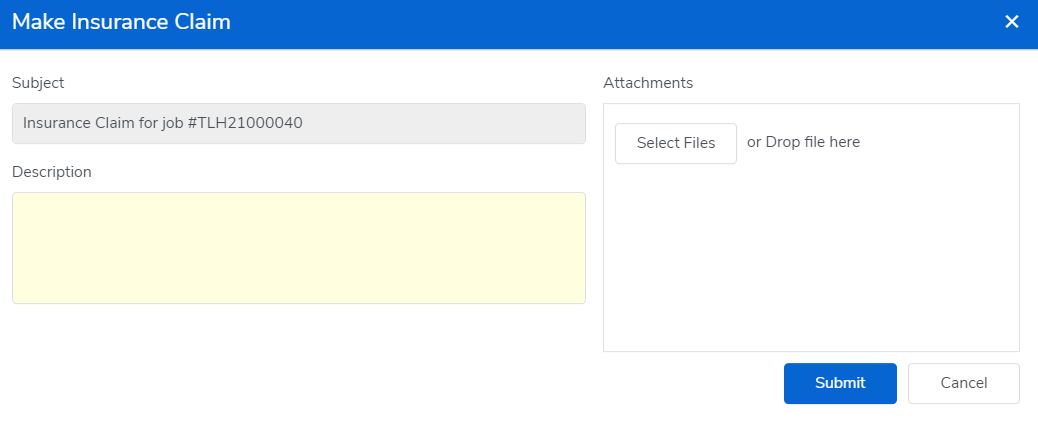Choose files to attach via Select Files
Viewport: 1038px width, 422px height.
tap(676, 143)
